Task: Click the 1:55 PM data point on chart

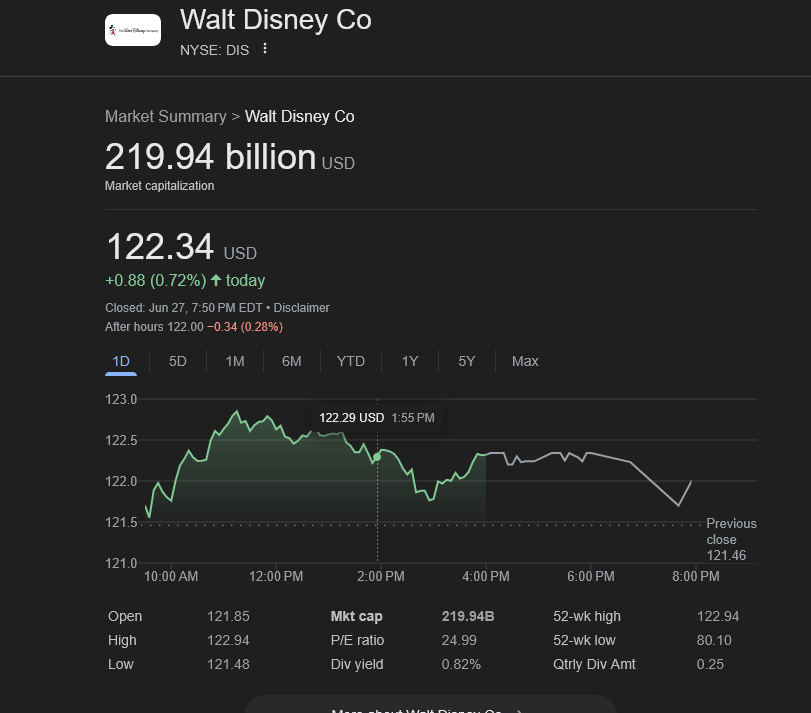Action: pyautogui.click(x=377, y=457)
